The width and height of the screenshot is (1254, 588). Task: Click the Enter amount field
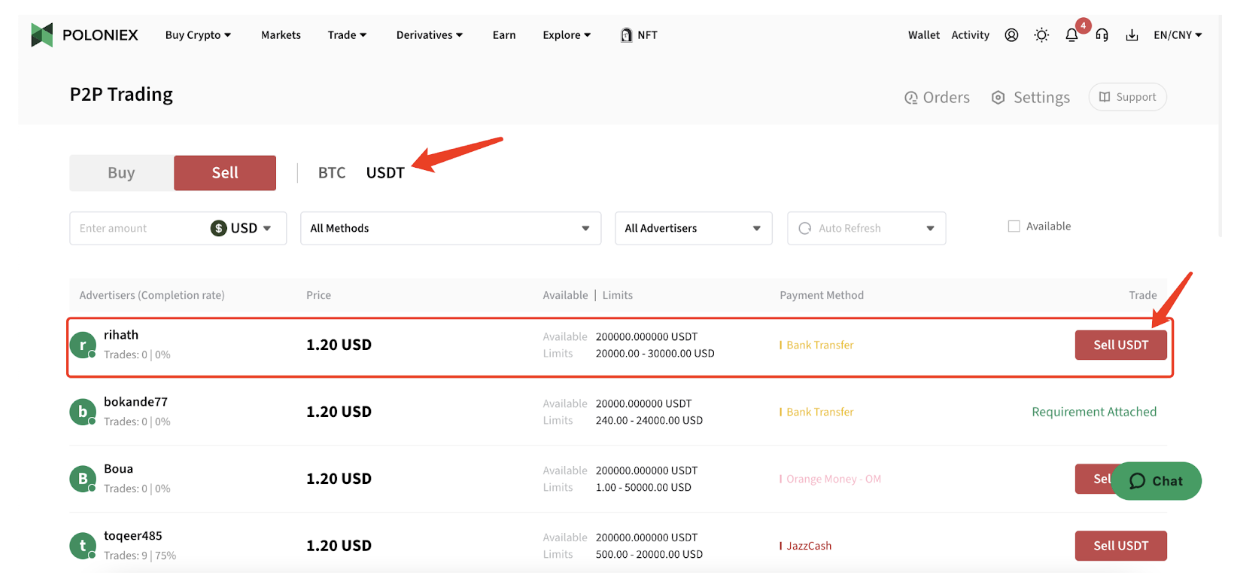pyautogui.click(x=140, y=228)
